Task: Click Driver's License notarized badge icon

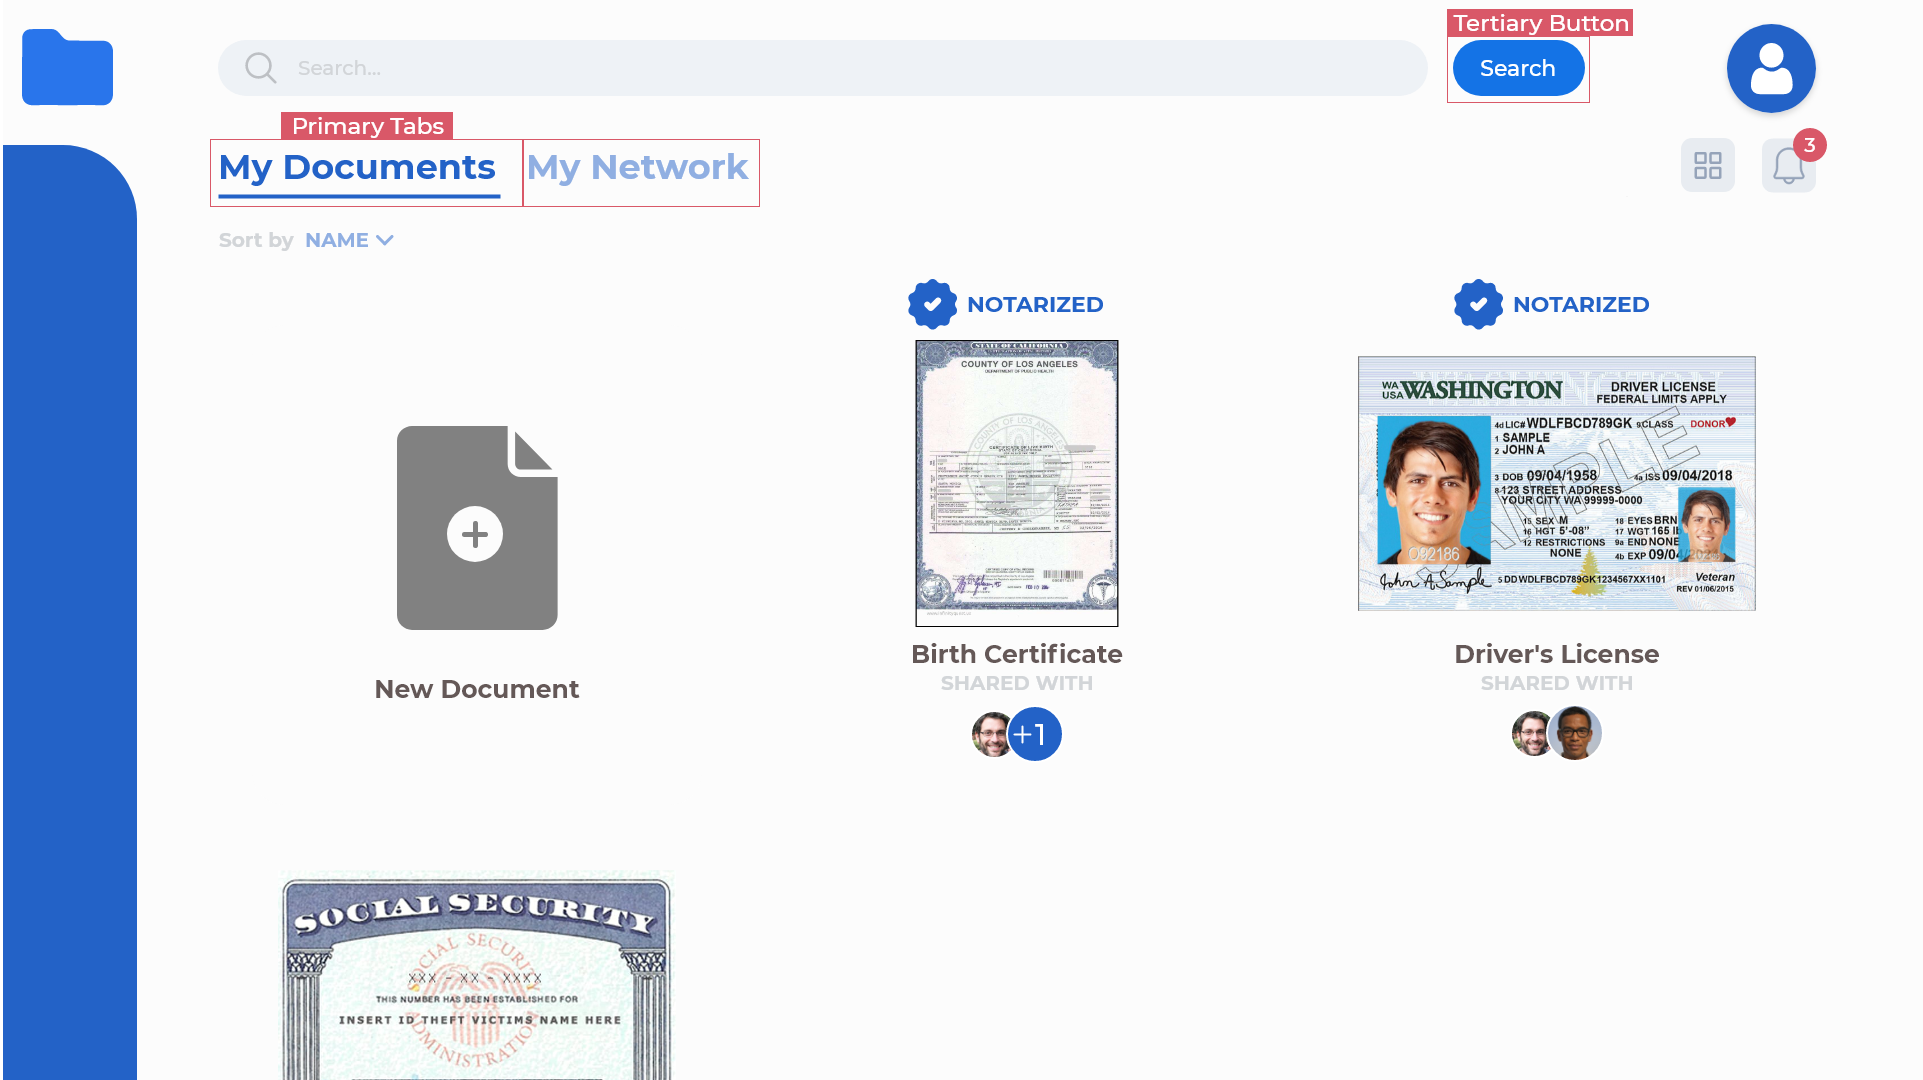Action: pos(1478,304)
